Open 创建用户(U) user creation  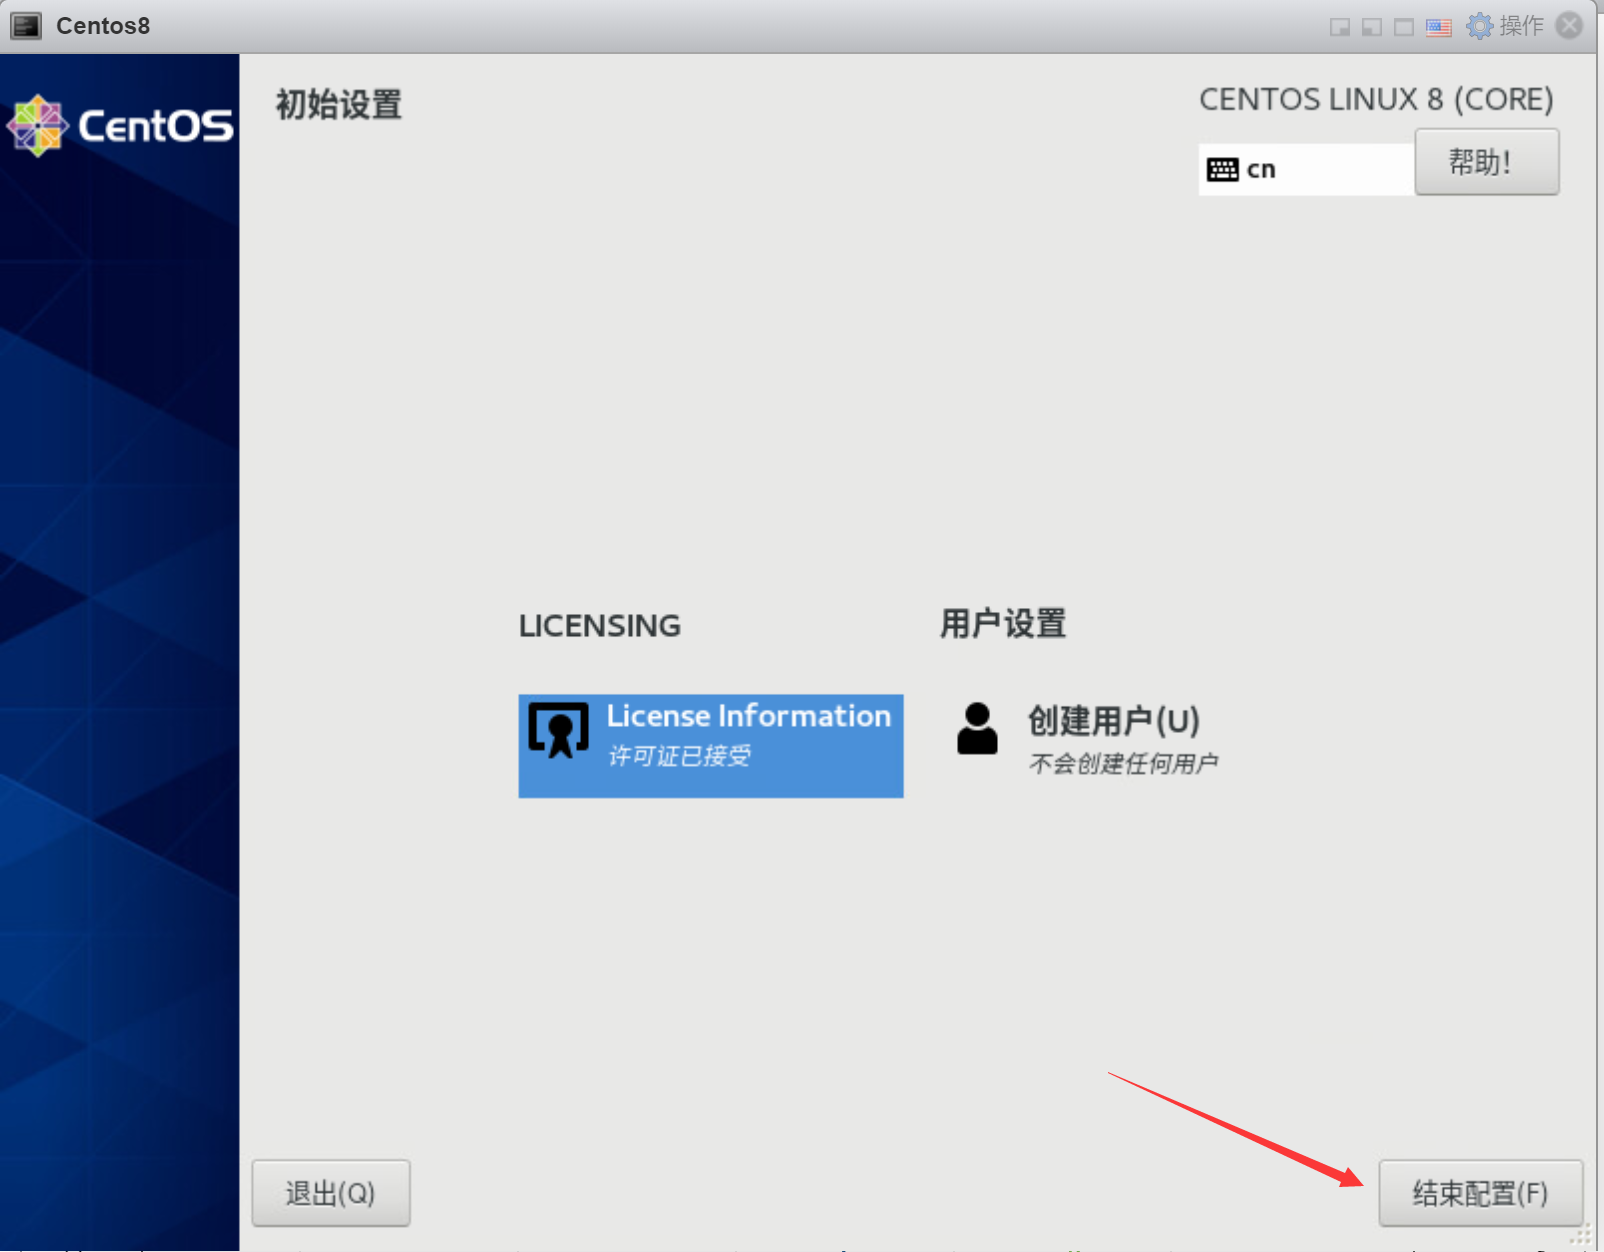click(1086, 740)
